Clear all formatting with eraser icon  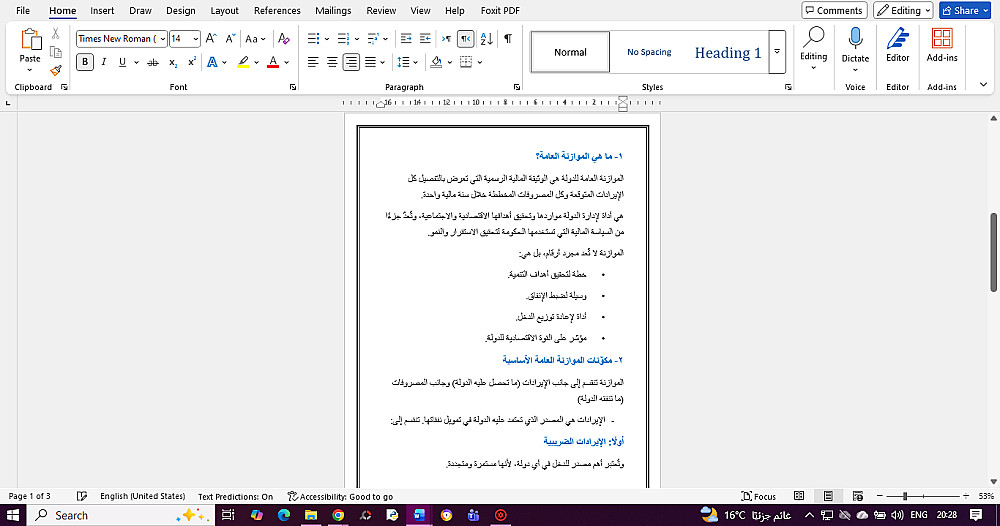coord(284,39)
